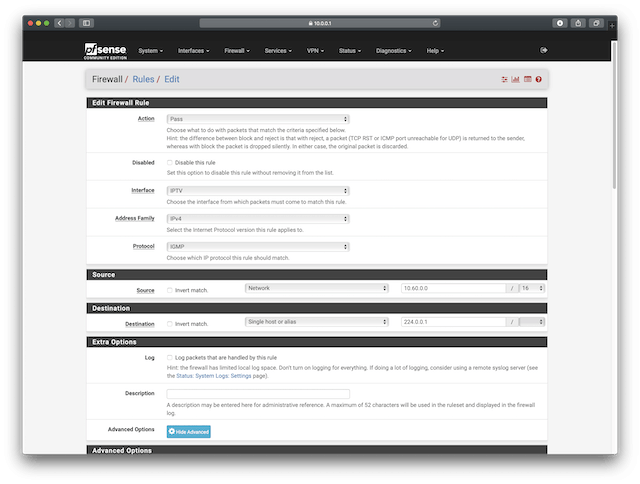
Task: Click the Description text field
Action: (258, 394)
